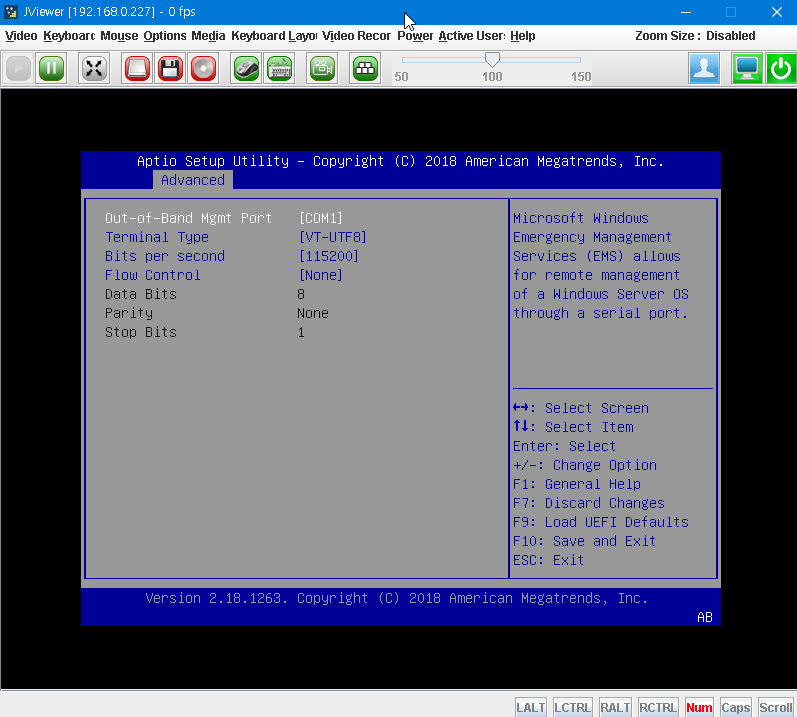The width and height of the screenshot is (797, 717).
Task: Click the Parity label
Action: coord(129,313)
